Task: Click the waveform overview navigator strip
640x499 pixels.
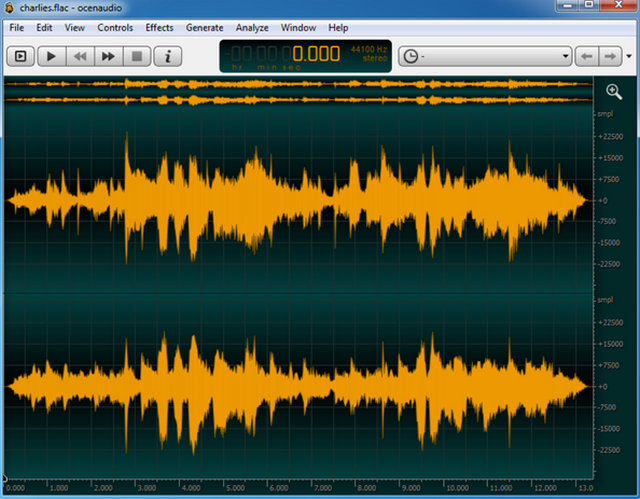Action: pos(298,92)
